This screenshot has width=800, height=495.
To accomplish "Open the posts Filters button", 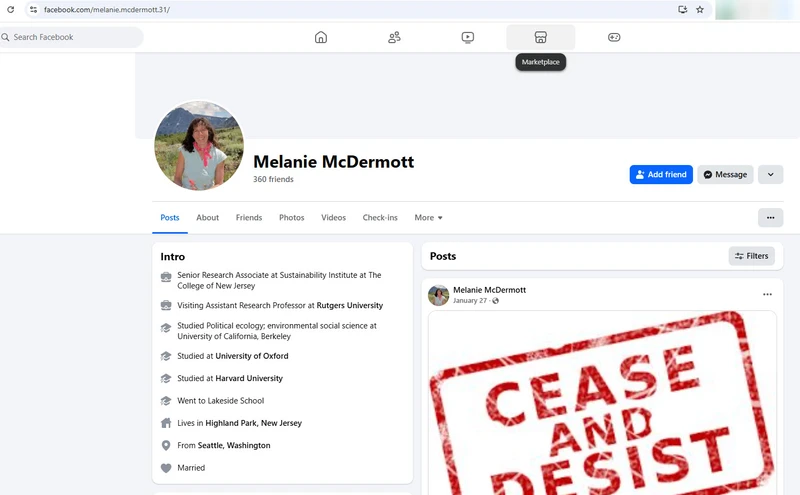I will point(752,256).
